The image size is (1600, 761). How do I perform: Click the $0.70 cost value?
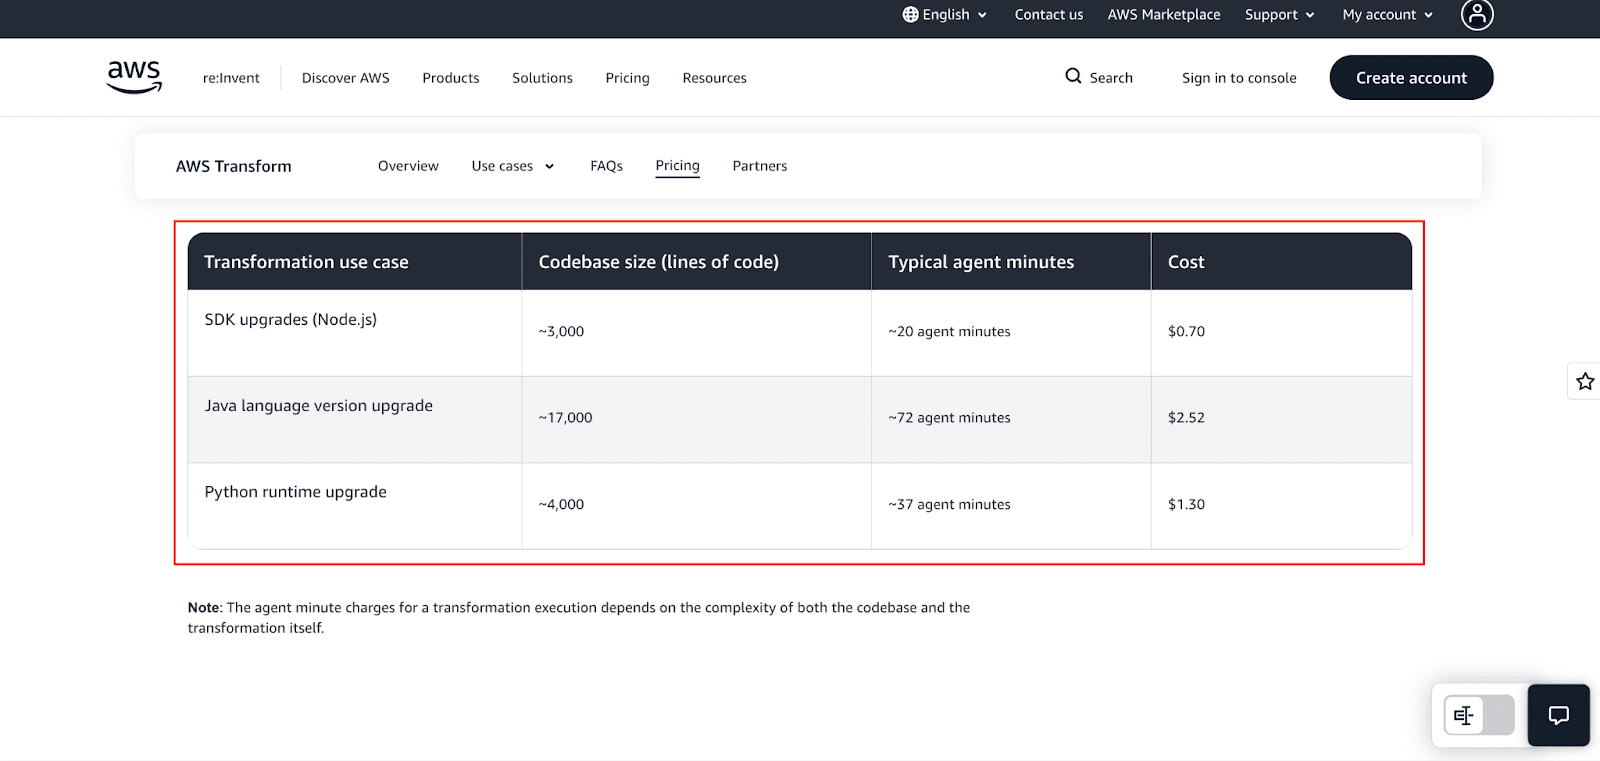[x=1186, y=331]
